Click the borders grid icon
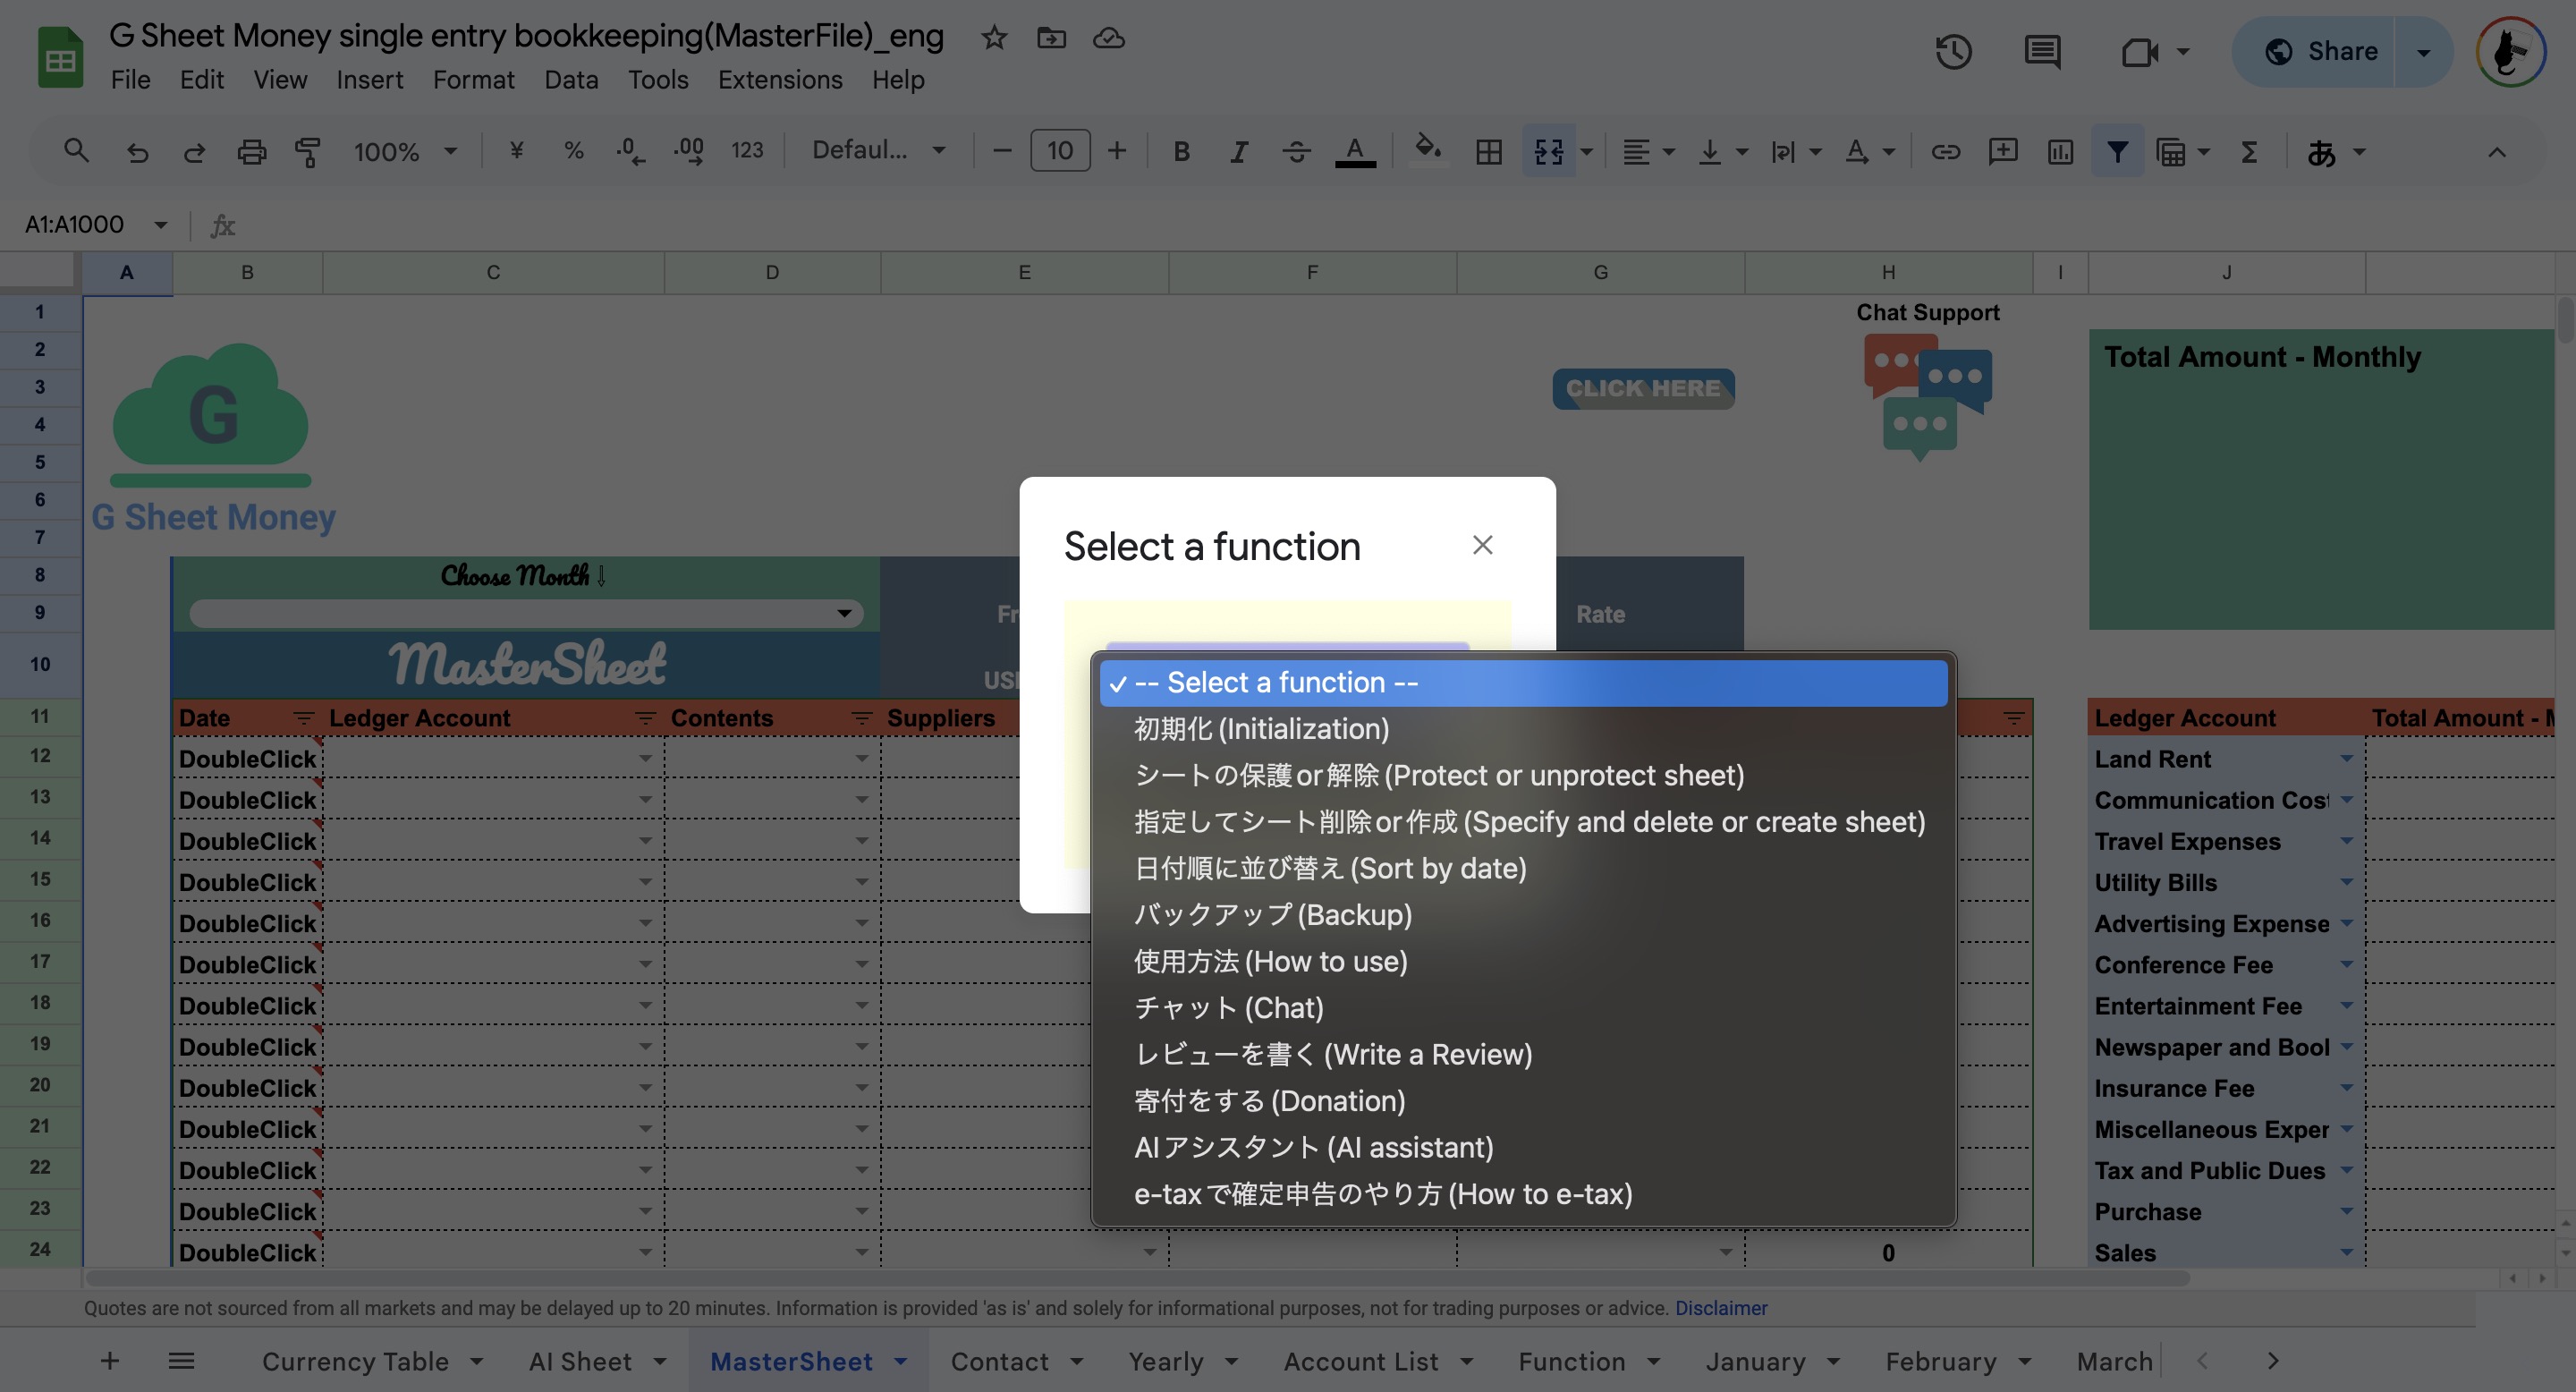 (1488, 152)
